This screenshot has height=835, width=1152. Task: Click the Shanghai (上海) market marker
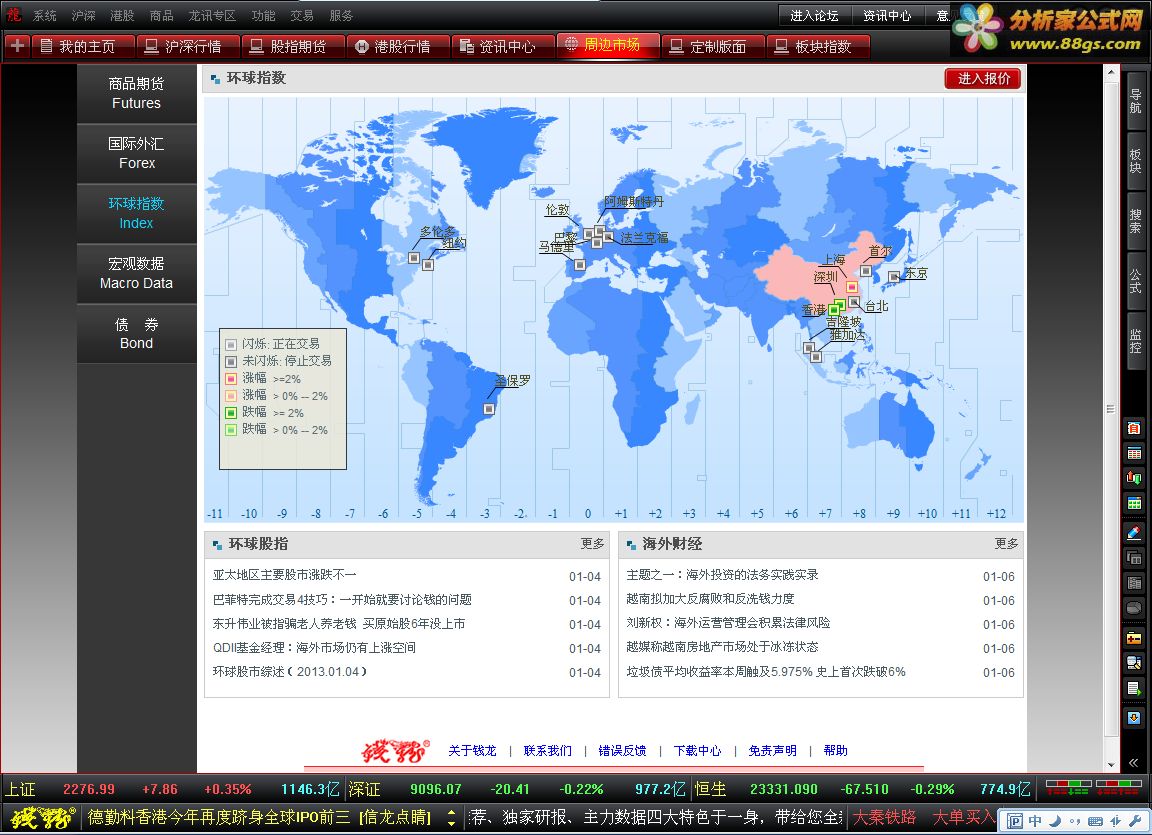point(852,287)
